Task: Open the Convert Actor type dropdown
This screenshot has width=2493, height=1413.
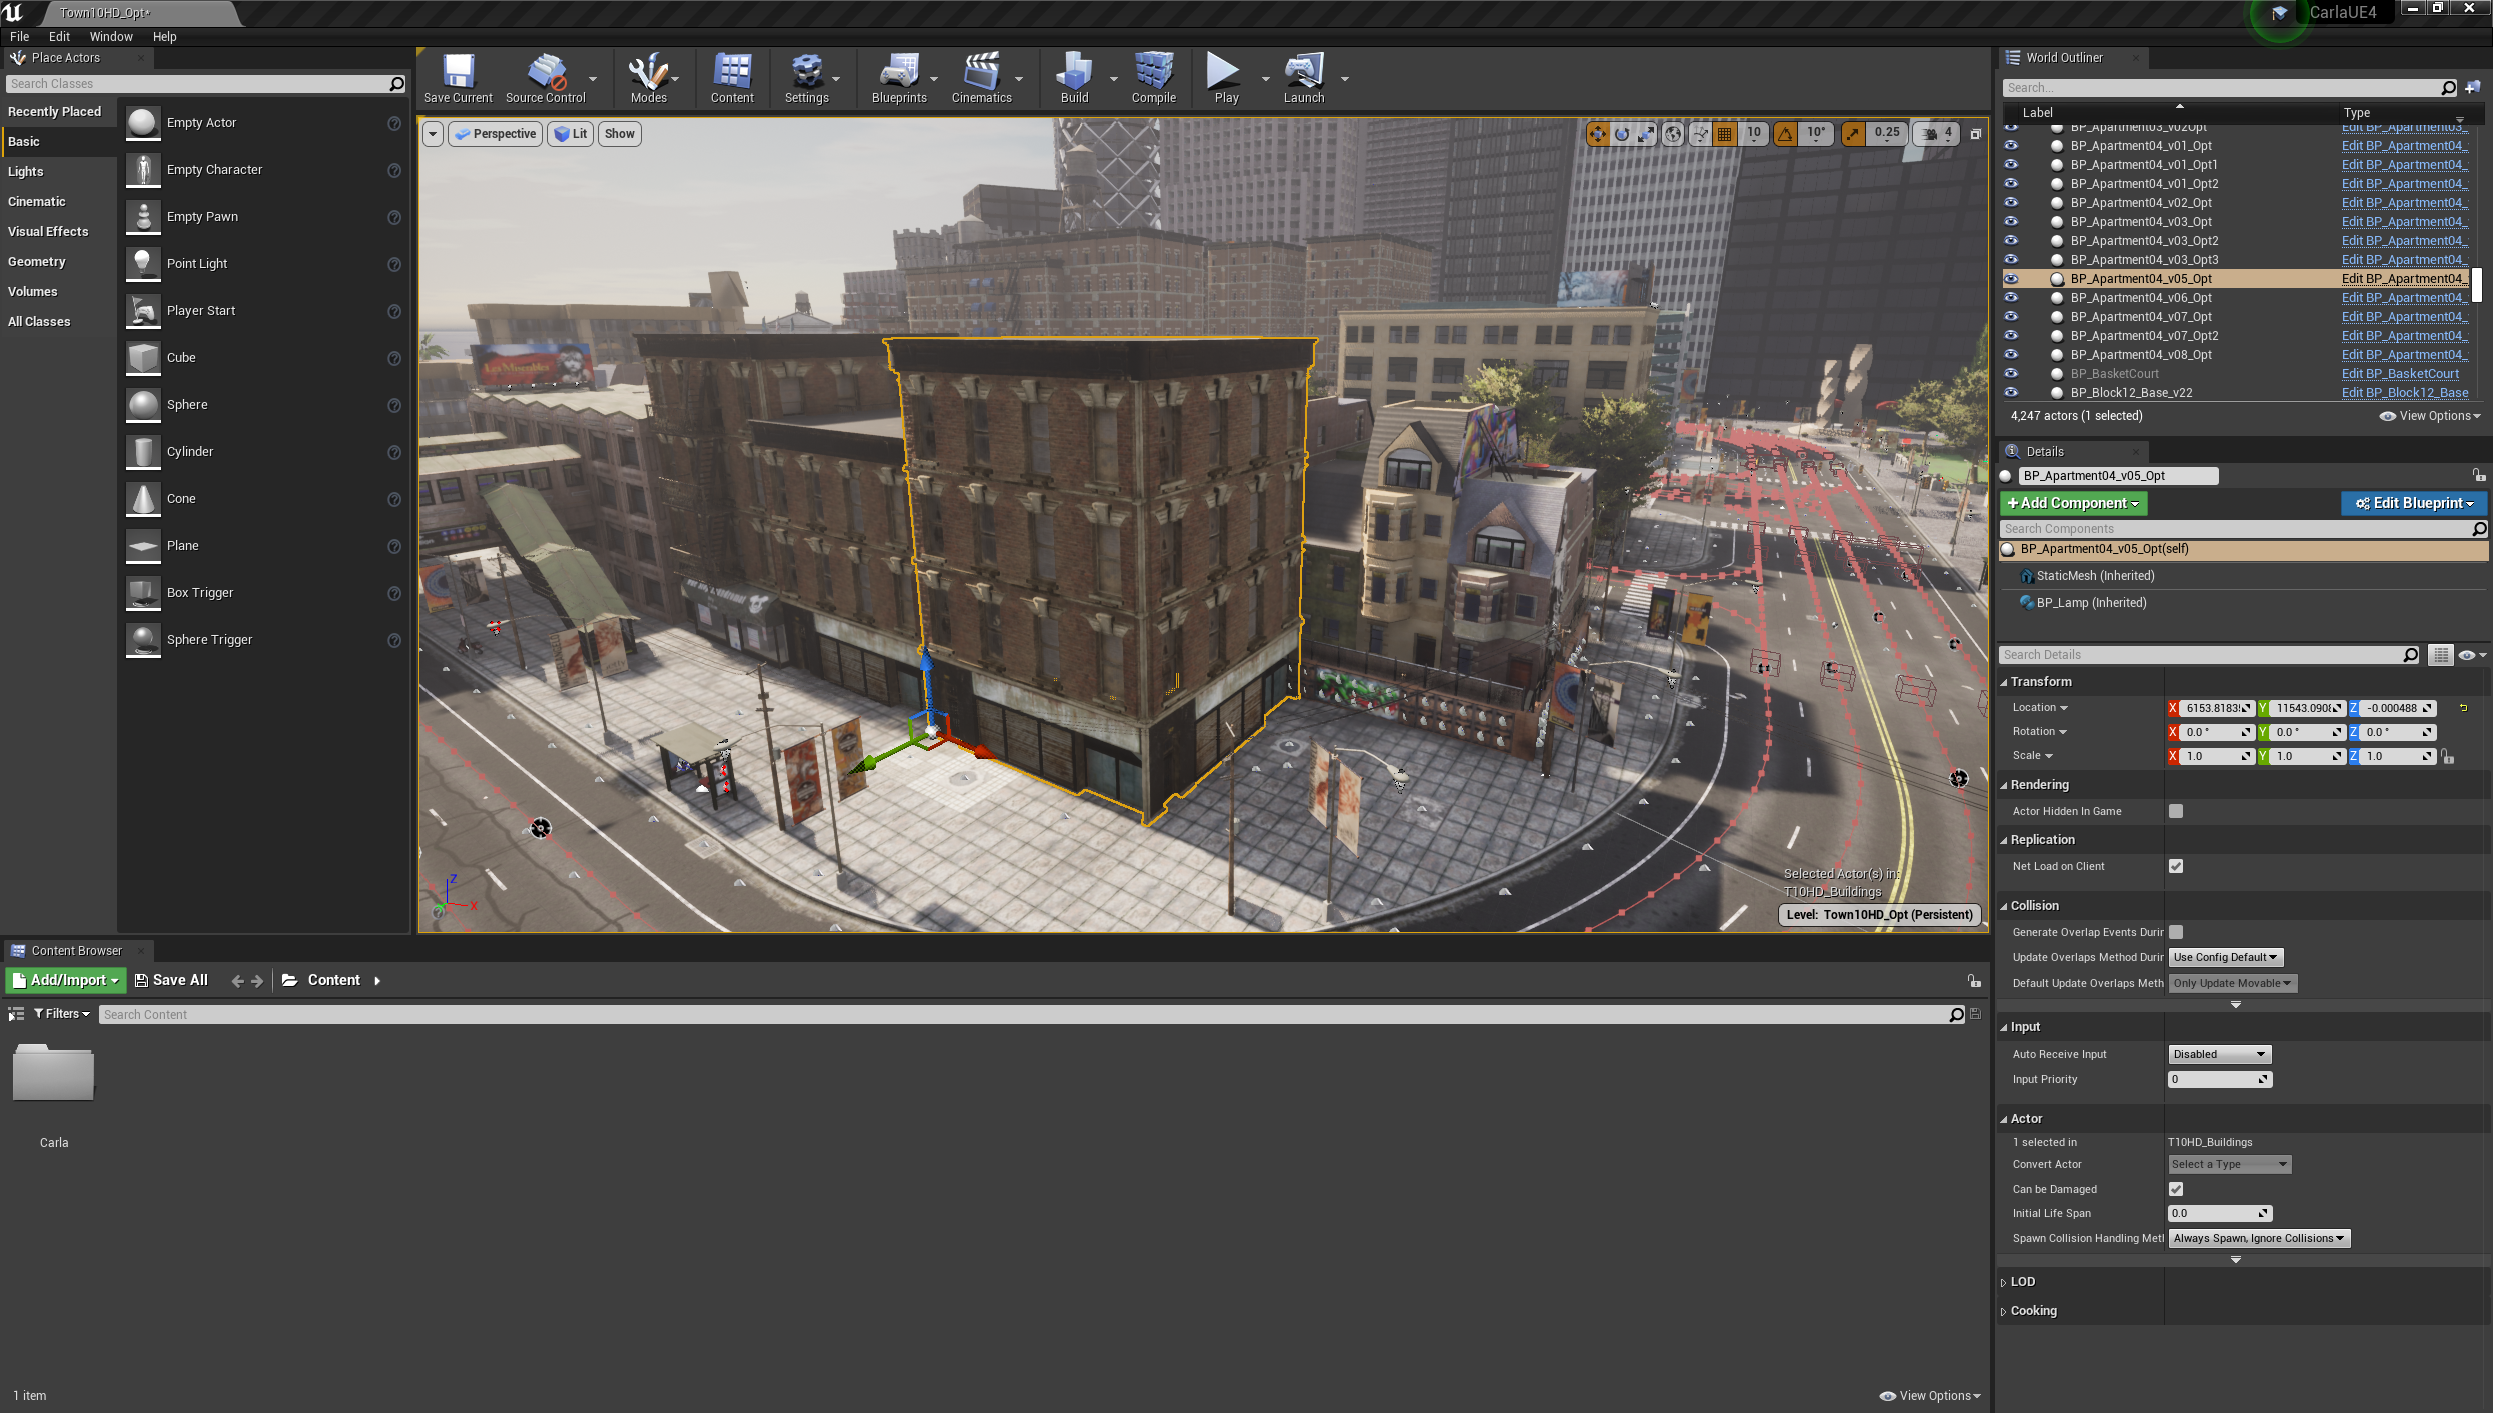Action: (2227, 1163)
